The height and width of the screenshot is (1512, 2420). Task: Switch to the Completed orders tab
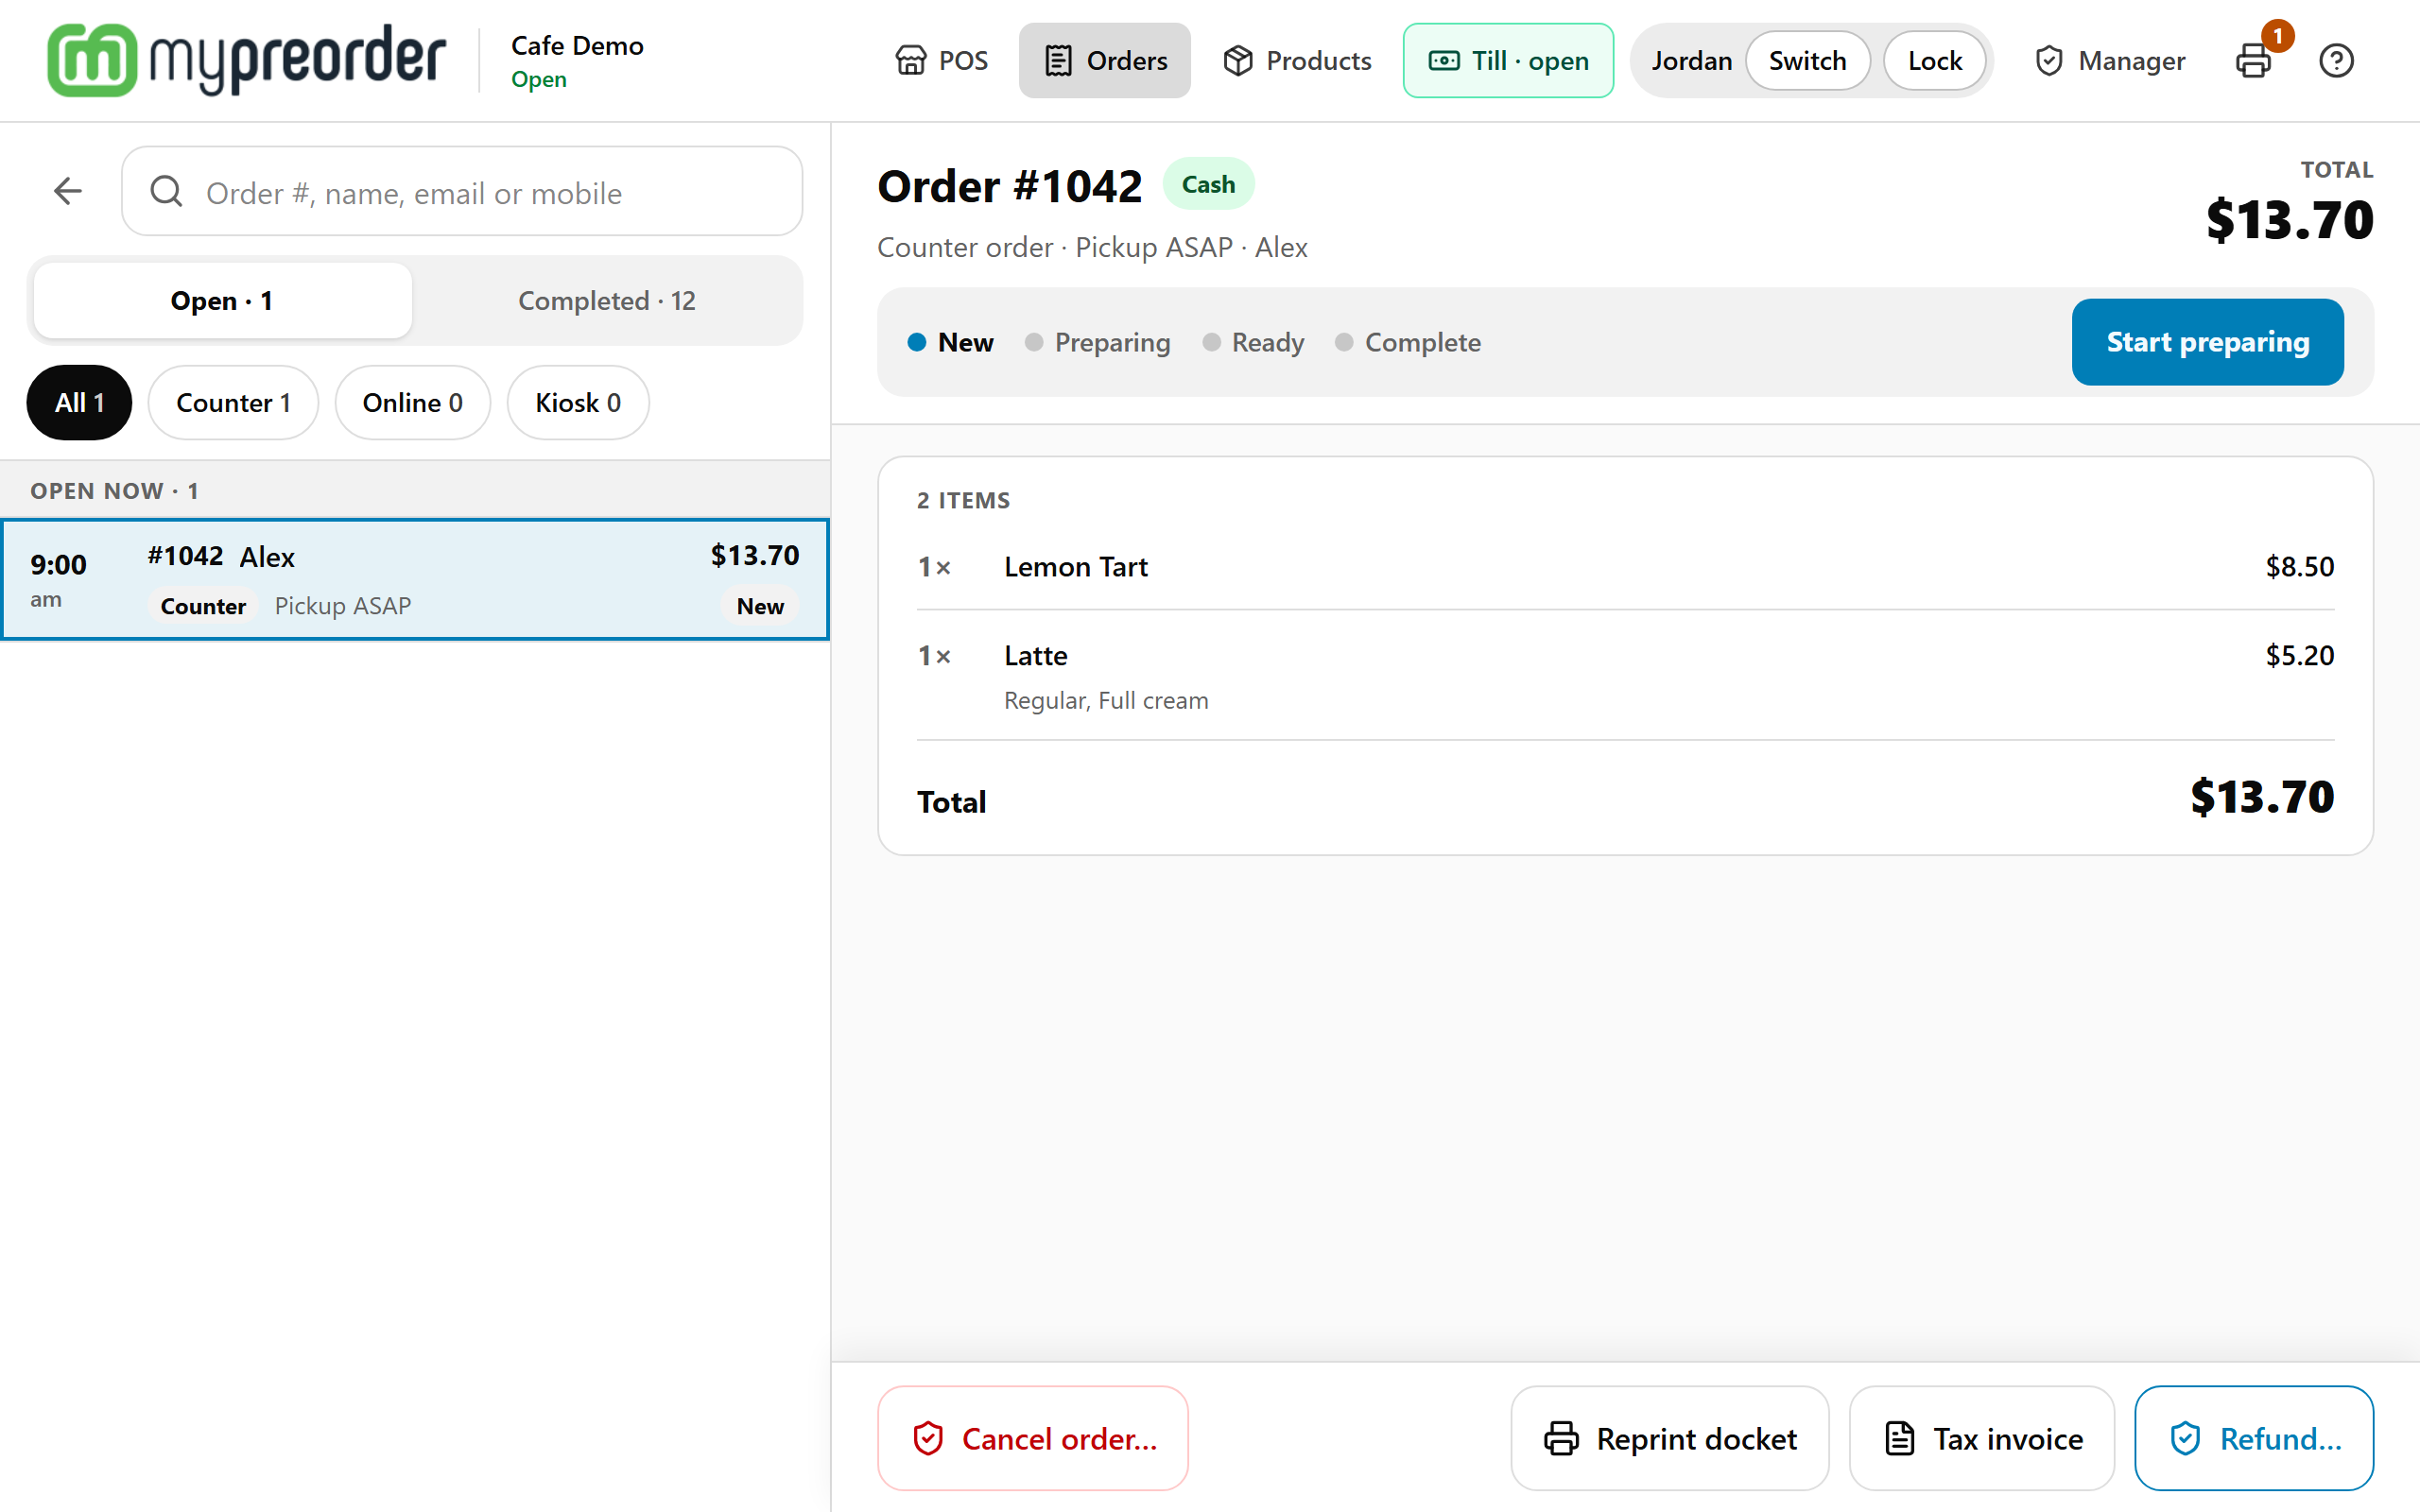pos(607,300)
